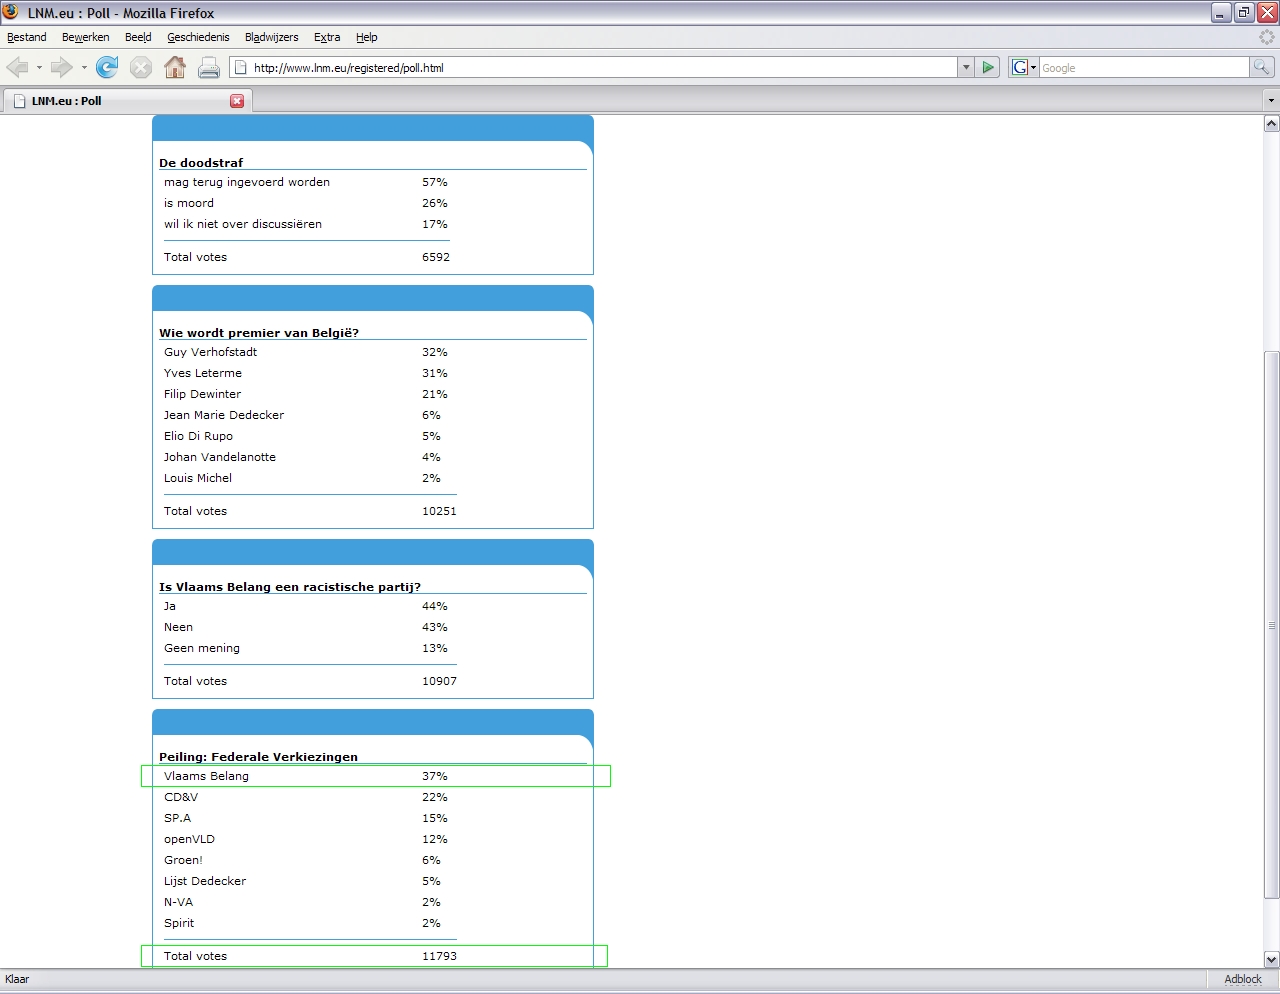Click the Google search input field

tap(1143, 68)
